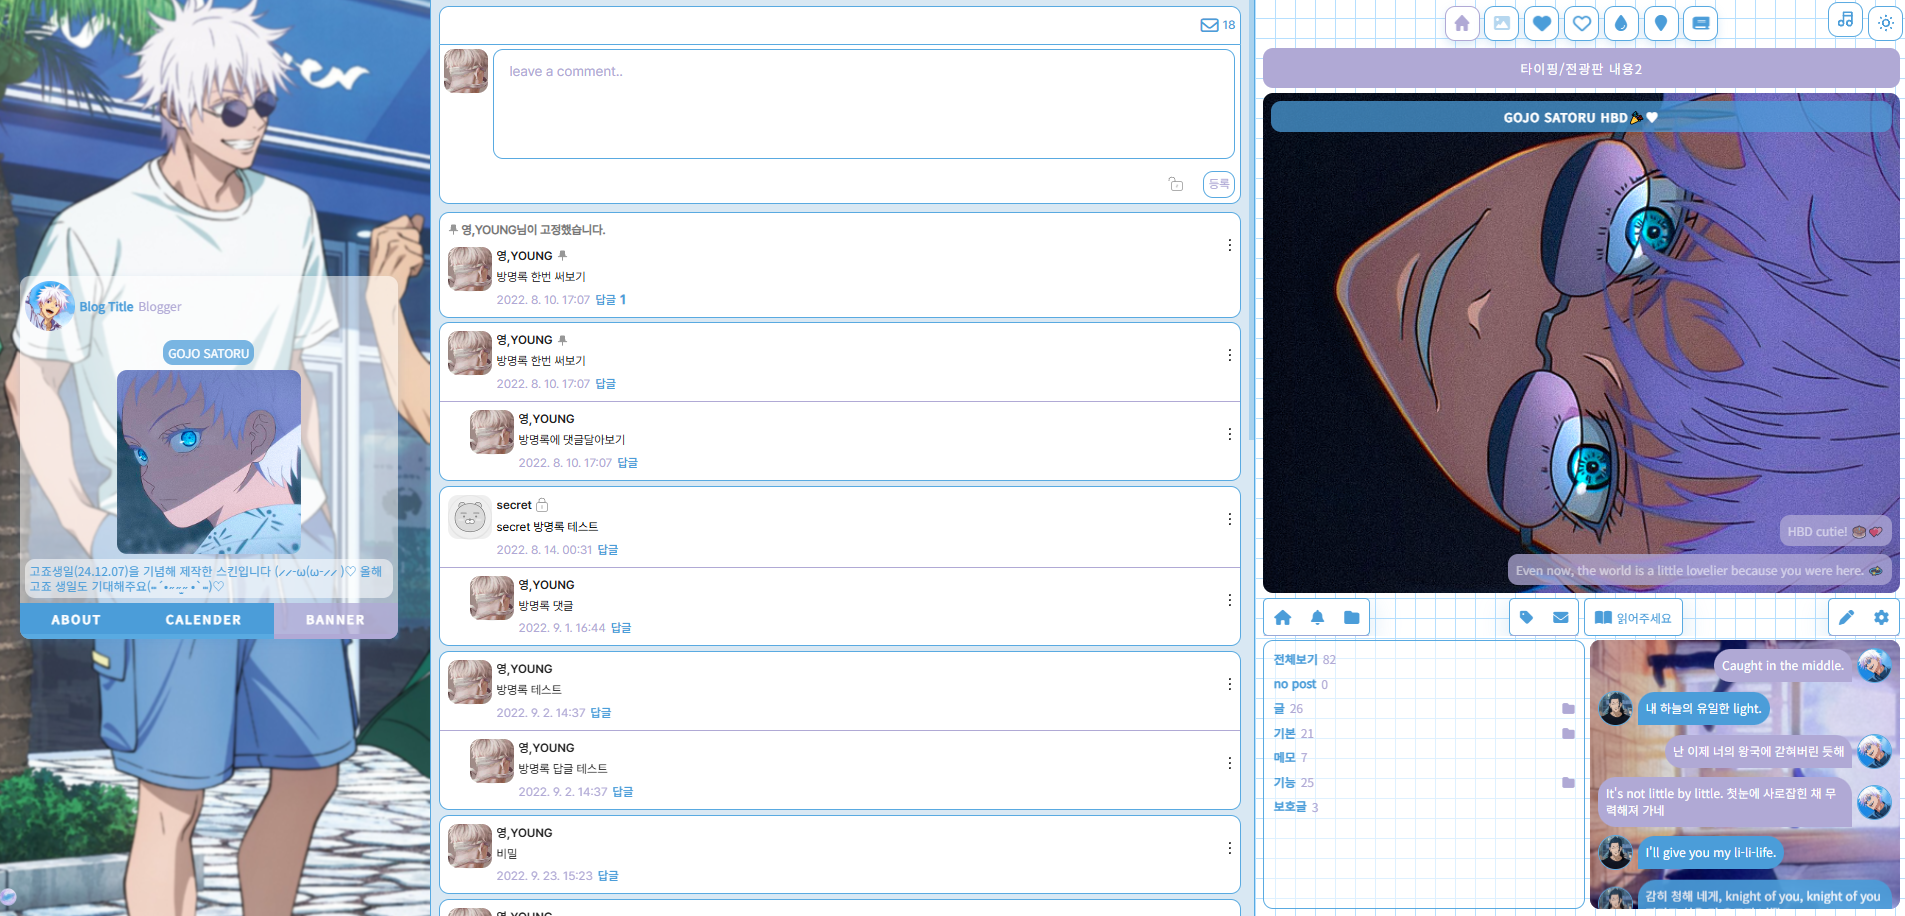Open the CALENDER tab in profile panel
Screen dimensions: 1905x916
pyautogui.click(x=203, y=620)
